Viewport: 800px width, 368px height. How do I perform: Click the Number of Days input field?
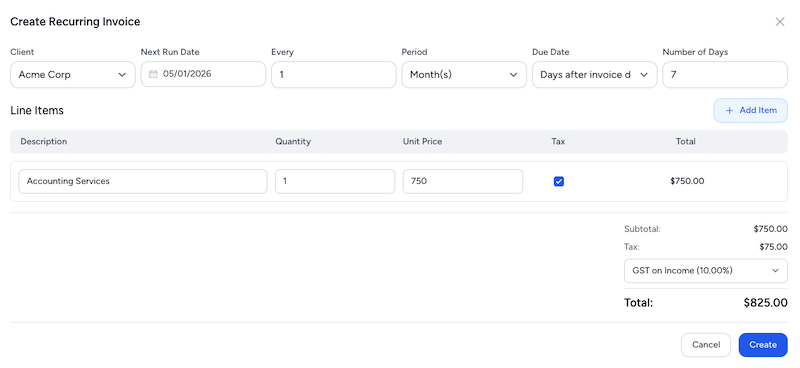[725, 75]
